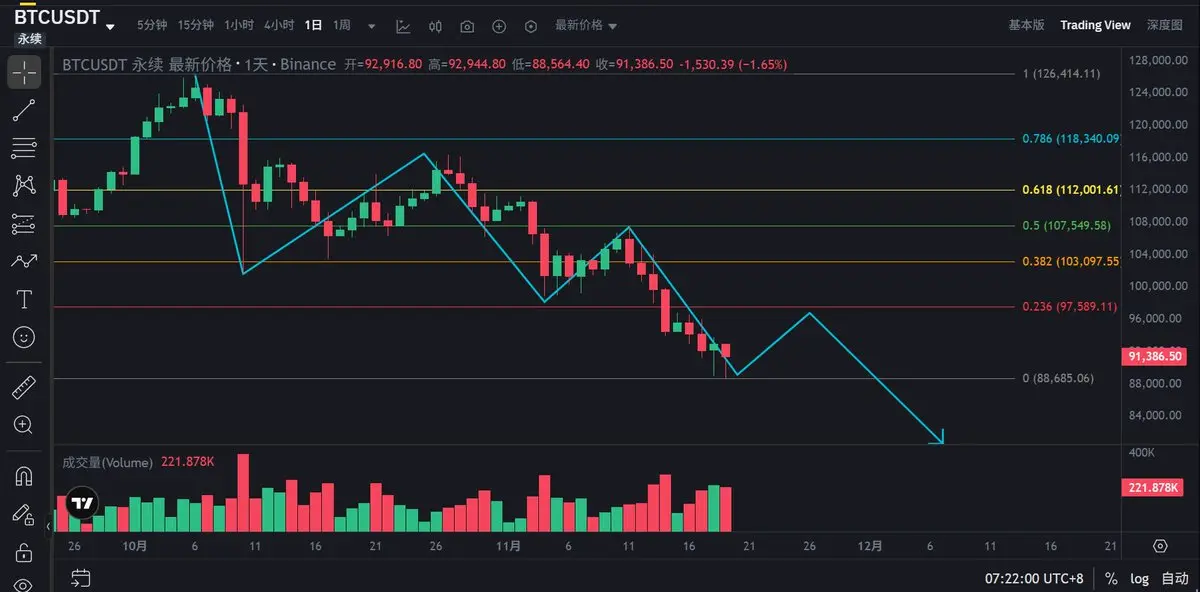
Task: Select the 4小时 timeframe
Action: pos(279,25)
